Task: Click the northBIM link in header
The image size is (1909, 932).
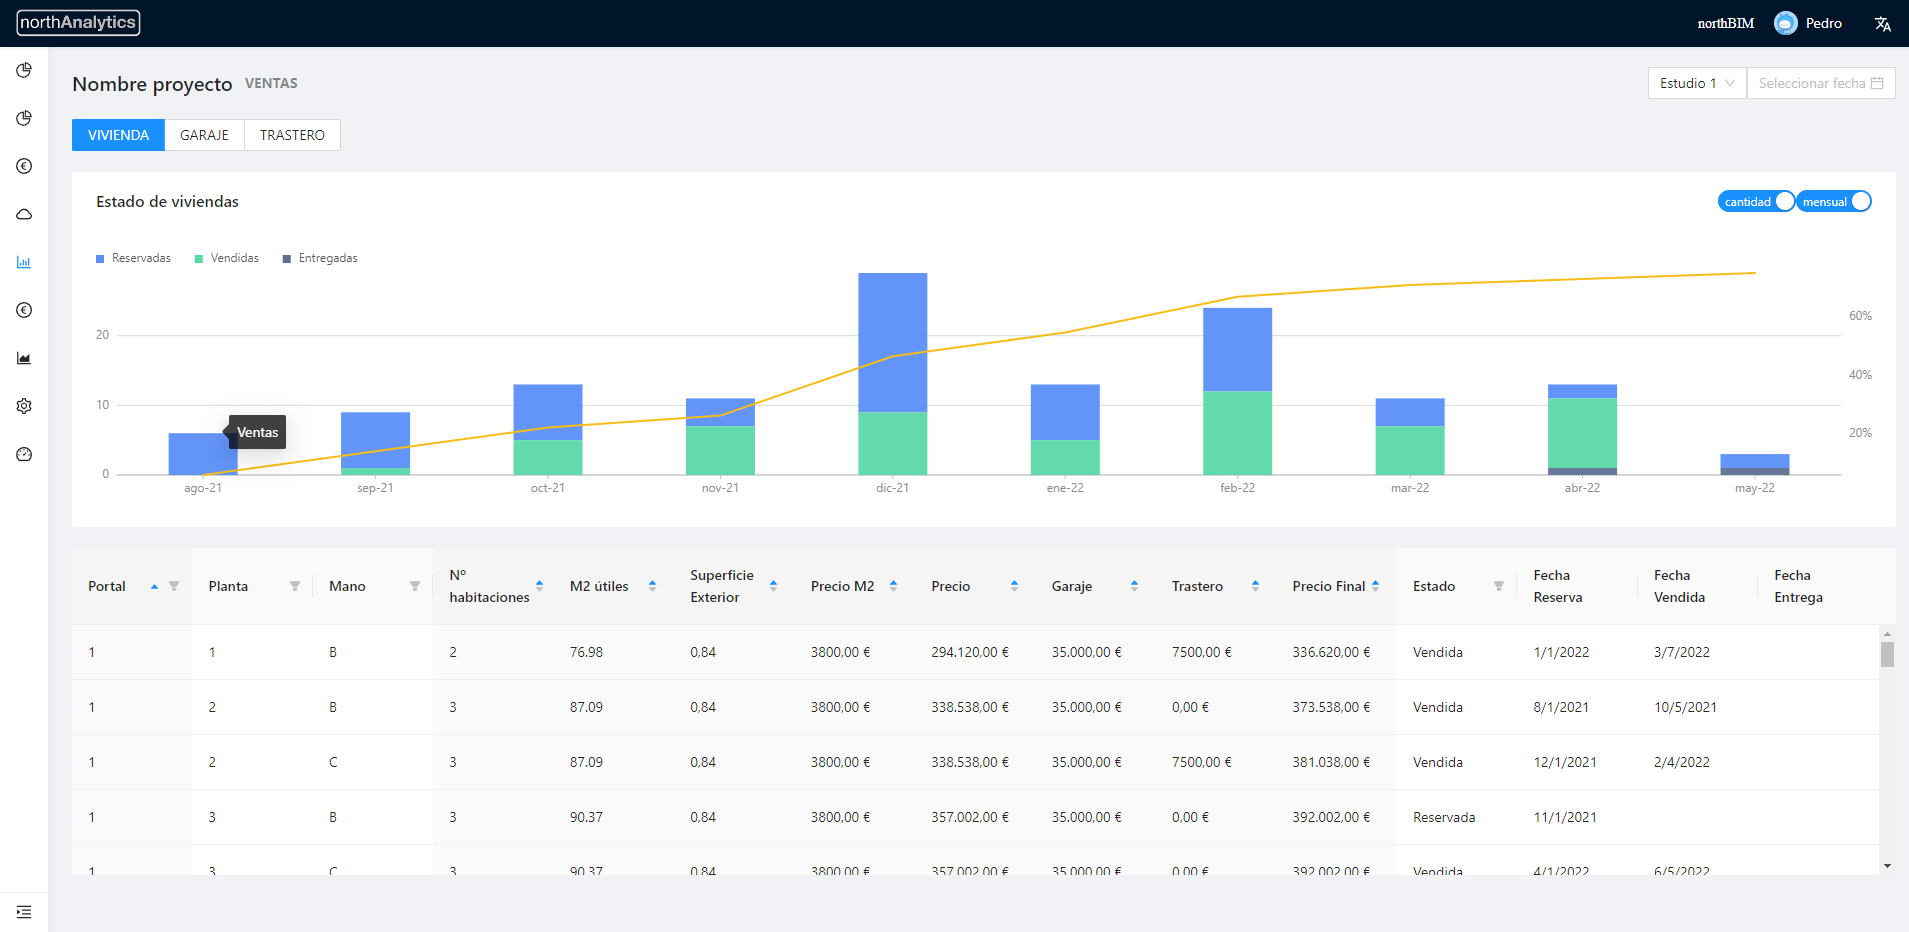Action: (1725, 23)
